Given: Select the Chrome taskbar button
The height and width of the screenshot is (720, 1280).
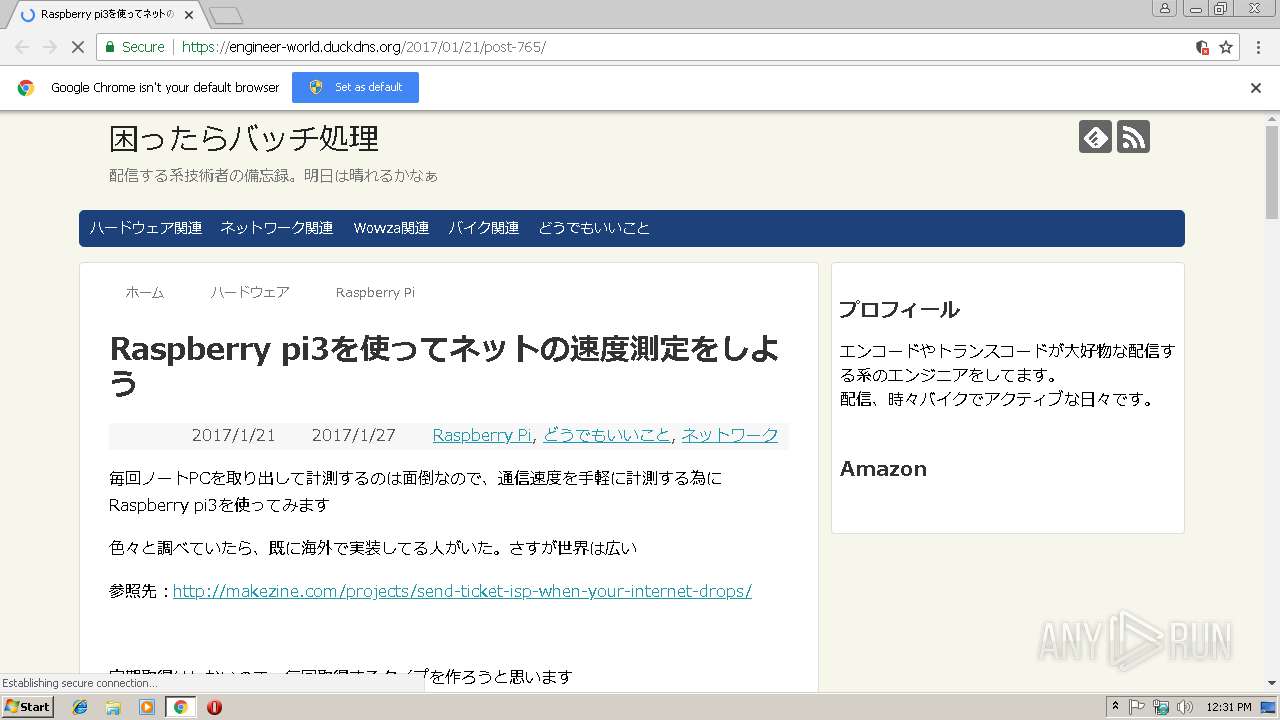Looking at the screenshot, I should point(181,707).
